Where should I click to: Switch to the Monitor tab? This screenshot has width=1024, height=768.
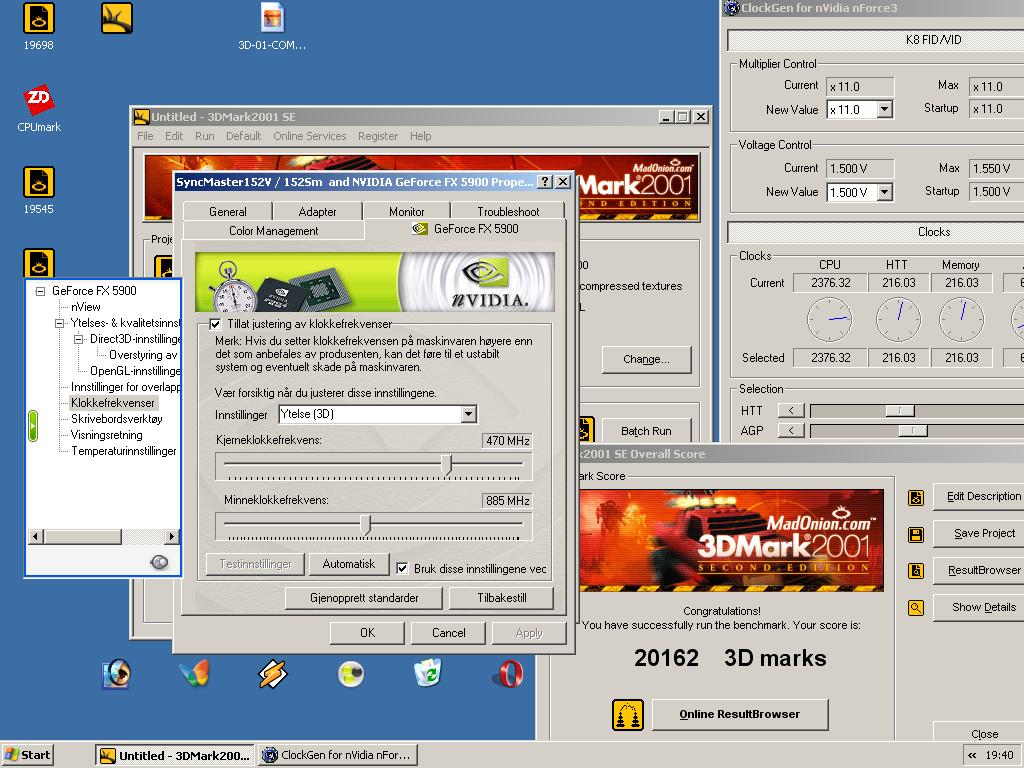click(x=406, y=212)
